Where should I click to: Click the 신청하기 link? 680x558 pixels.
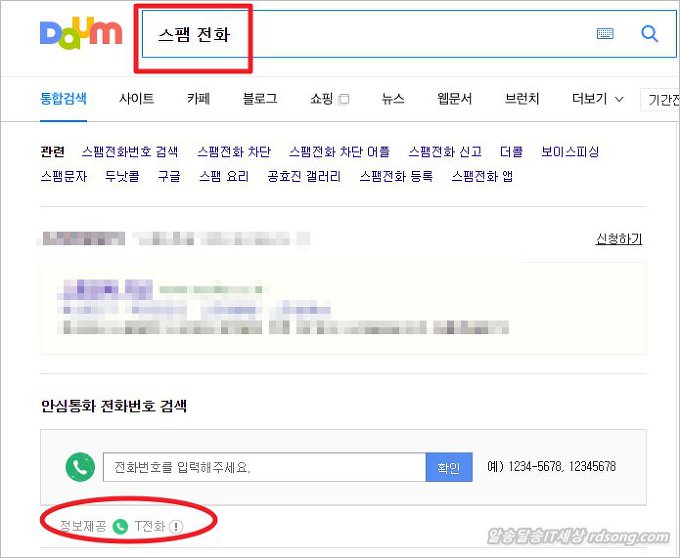[x=619, y=238]
